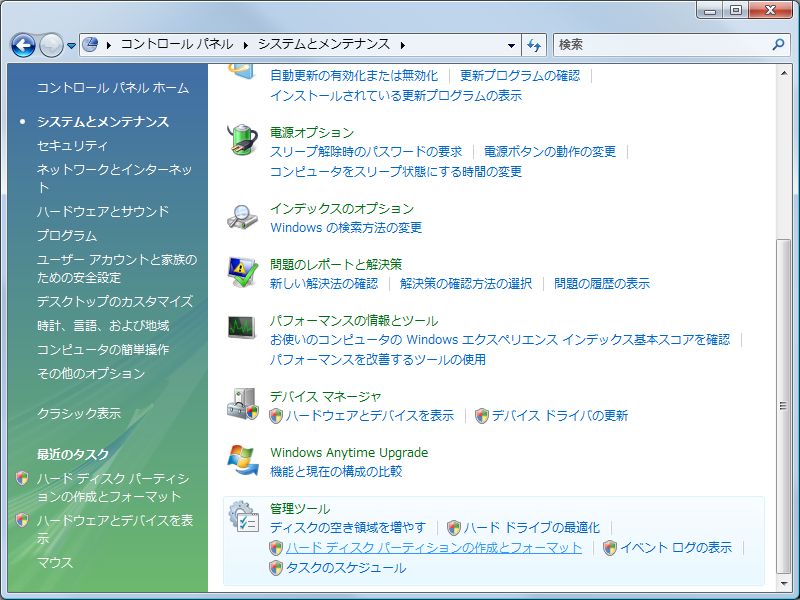Click the Control Panel icon in the address bar
The width and height of the screenshot is (800, 600).
pyautogui.click(x=90, y=45)
